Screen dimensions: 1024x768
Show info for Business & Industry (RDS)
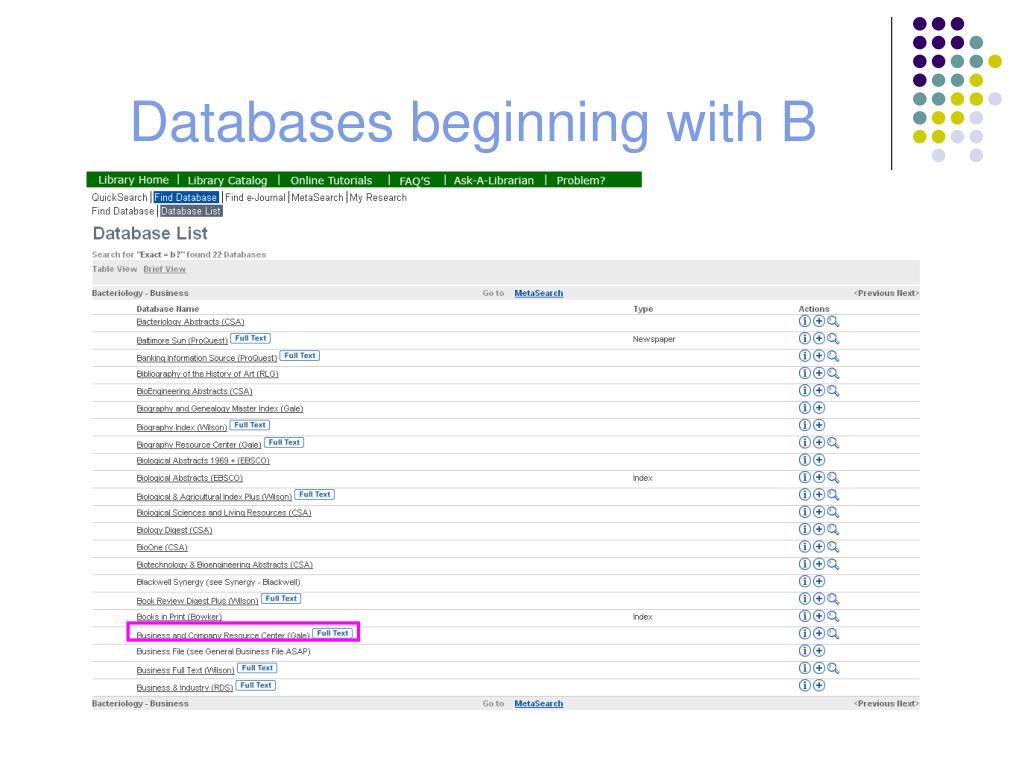805,685
